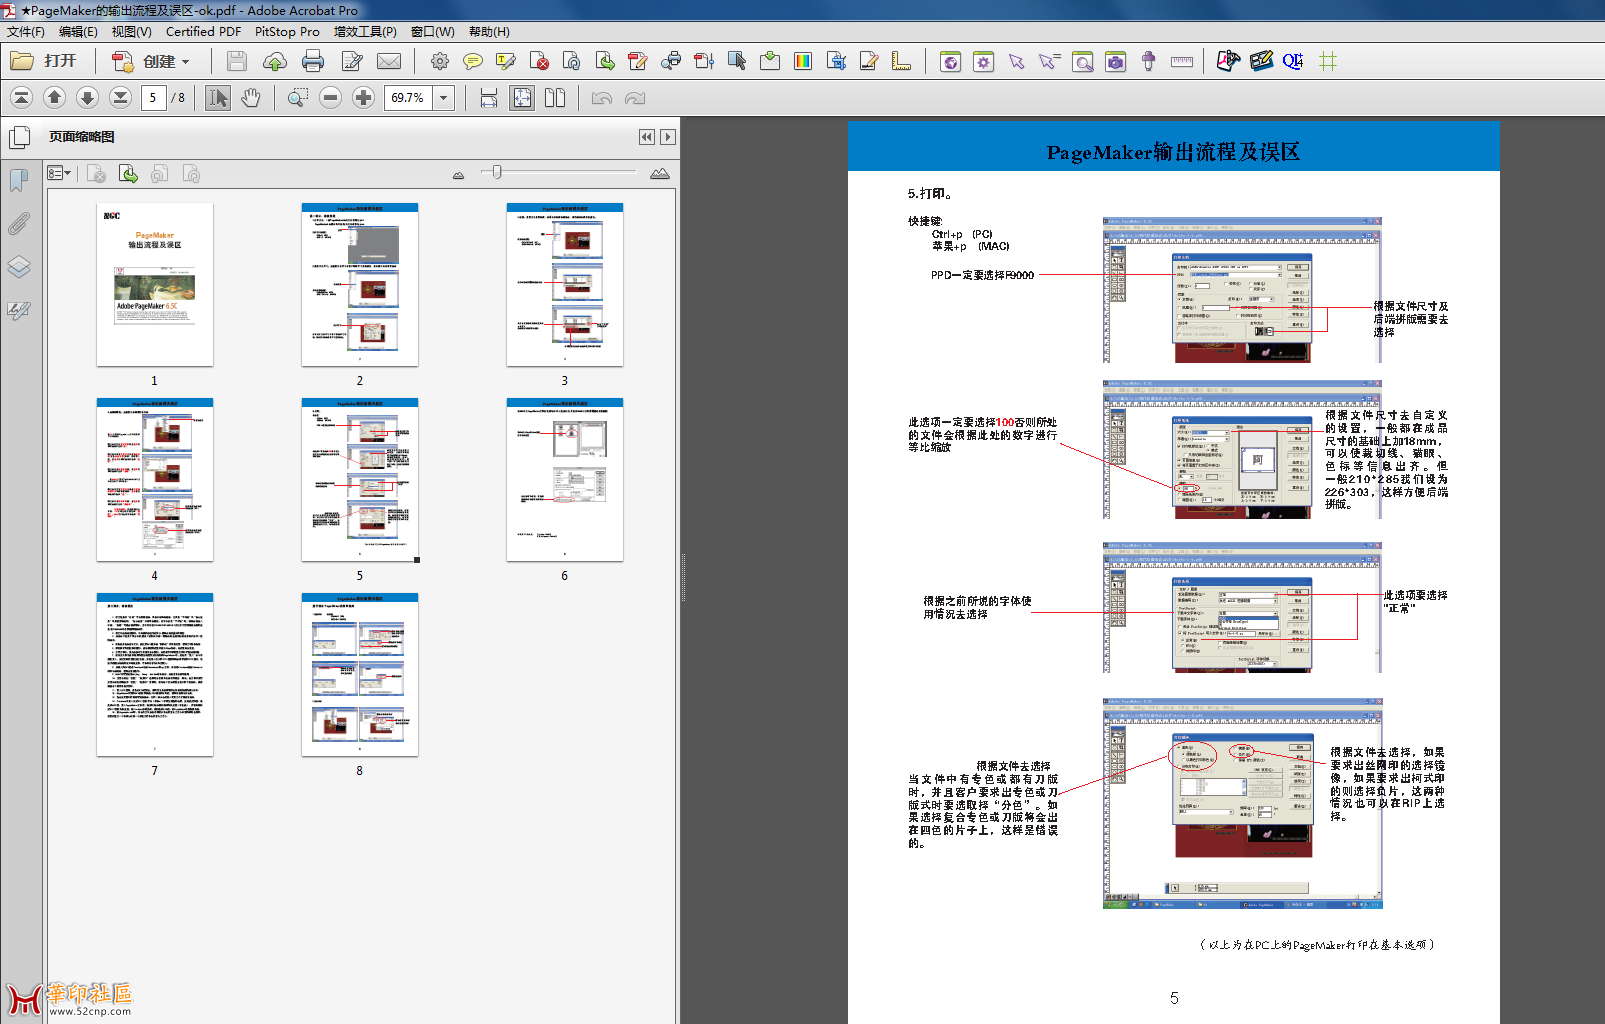Select the L-shaped ruler measuring tool
The height and width of the screenshot is (1024, 1605).
pyautogui.click(x=901, y=61)
